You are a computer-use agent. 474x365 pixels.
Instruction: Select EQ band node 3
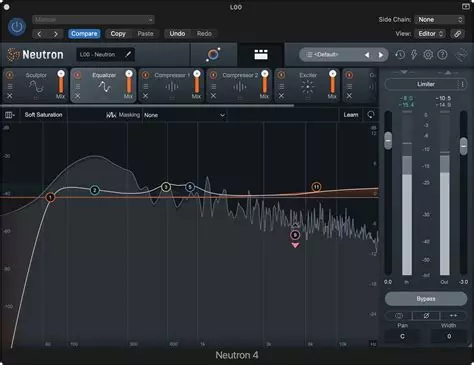pos(166,187)
